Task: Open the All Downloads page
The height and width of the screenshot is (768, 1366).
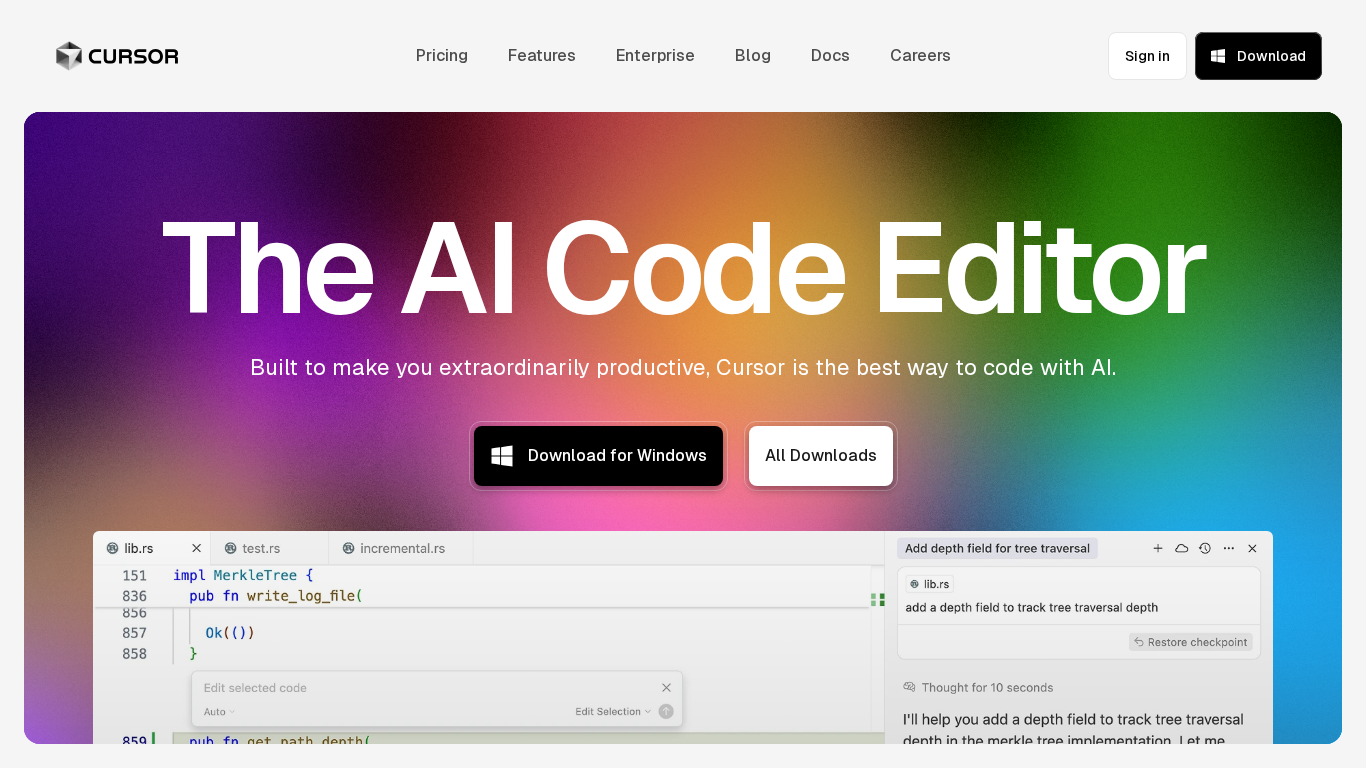Action: (x=821, y=456)
